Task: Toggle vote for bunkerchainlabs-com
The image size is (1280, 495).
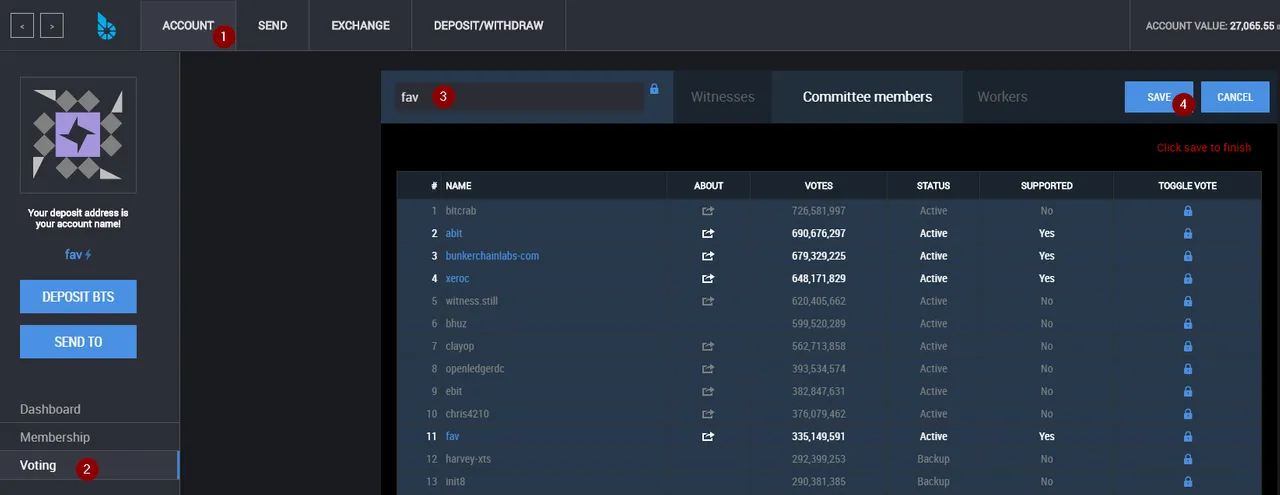Action: click(1188, 256)
